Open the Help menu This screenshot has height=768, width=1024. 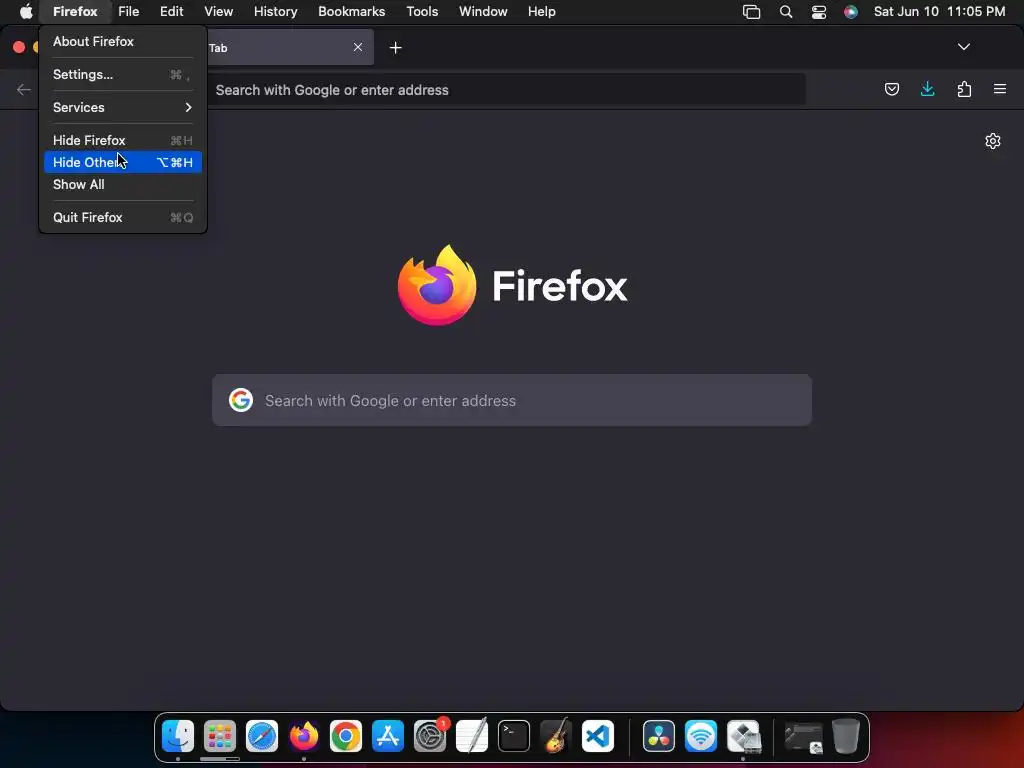pyautogui.click(x=541, y=11)
